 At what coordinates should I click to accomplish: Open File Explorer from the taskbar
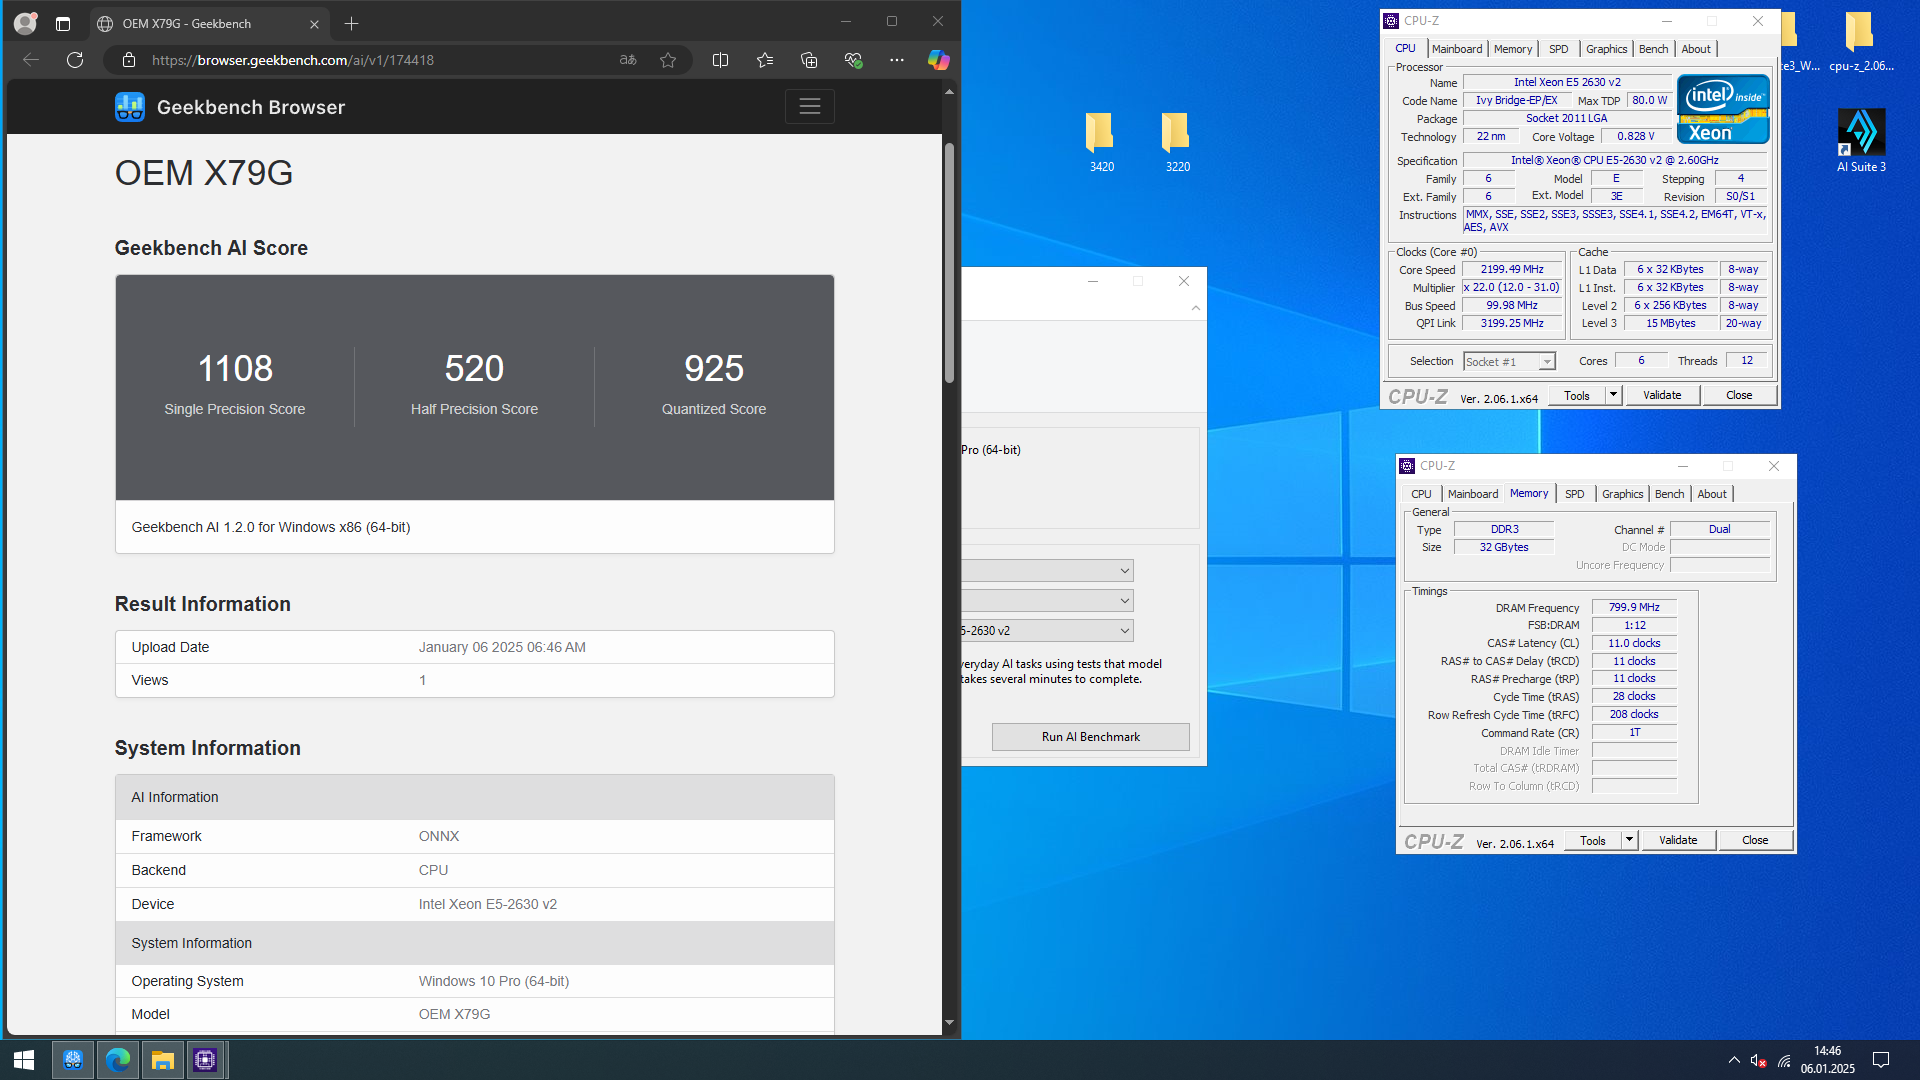pyautogui.click(x=163, y=1060)
